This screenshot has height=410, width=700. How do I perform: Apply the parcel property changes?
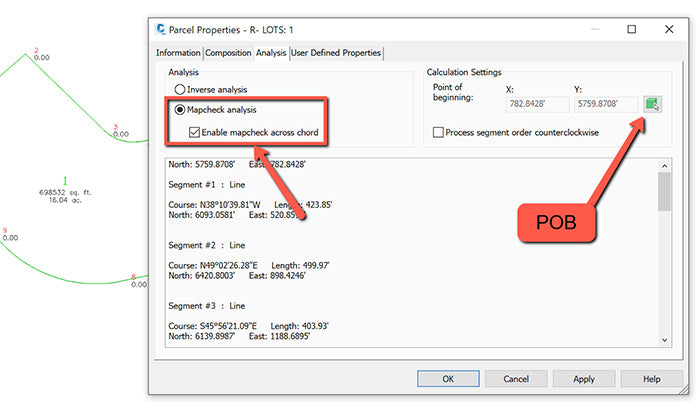pyautogui.click(x=584, y=379)
